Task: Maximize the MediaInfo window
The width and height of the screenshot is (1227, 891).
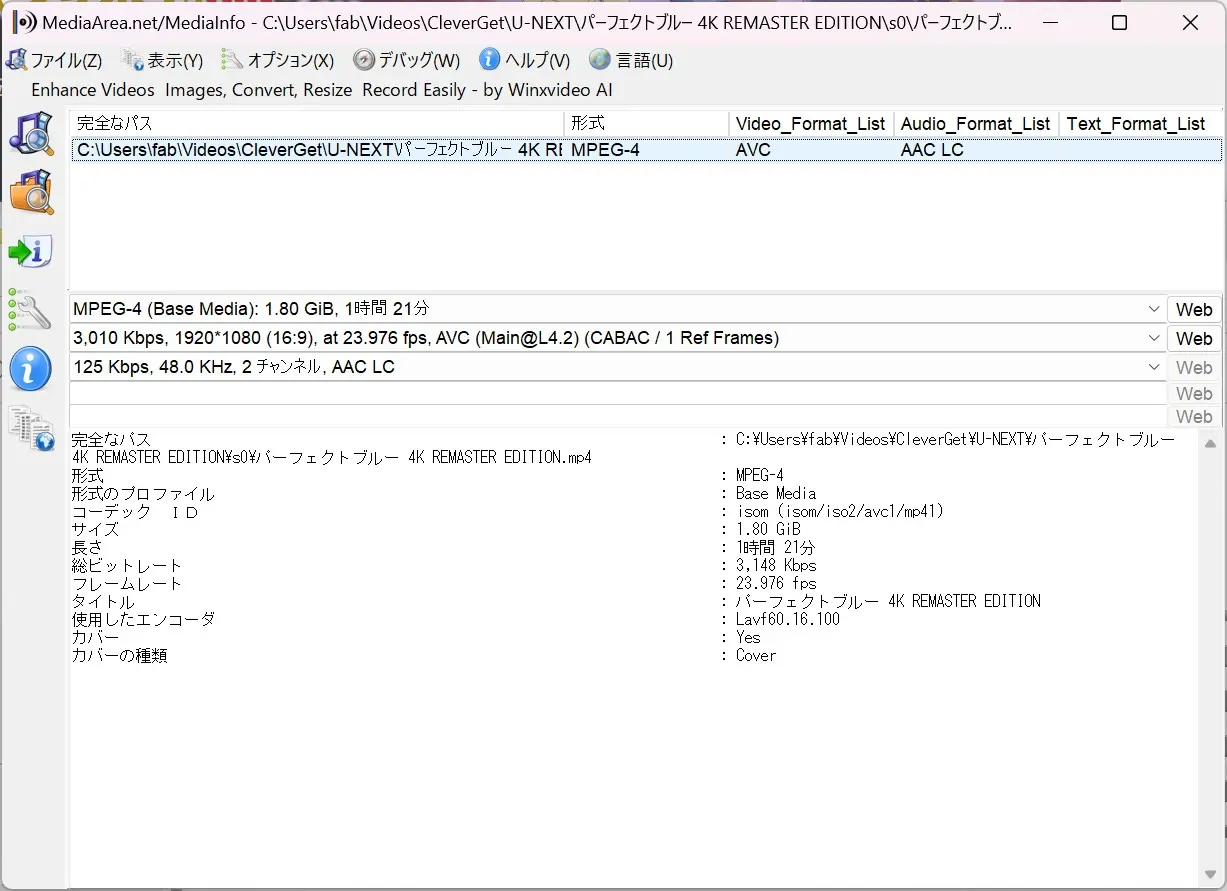Action: pyautogui.click(x=1120, y=23)
